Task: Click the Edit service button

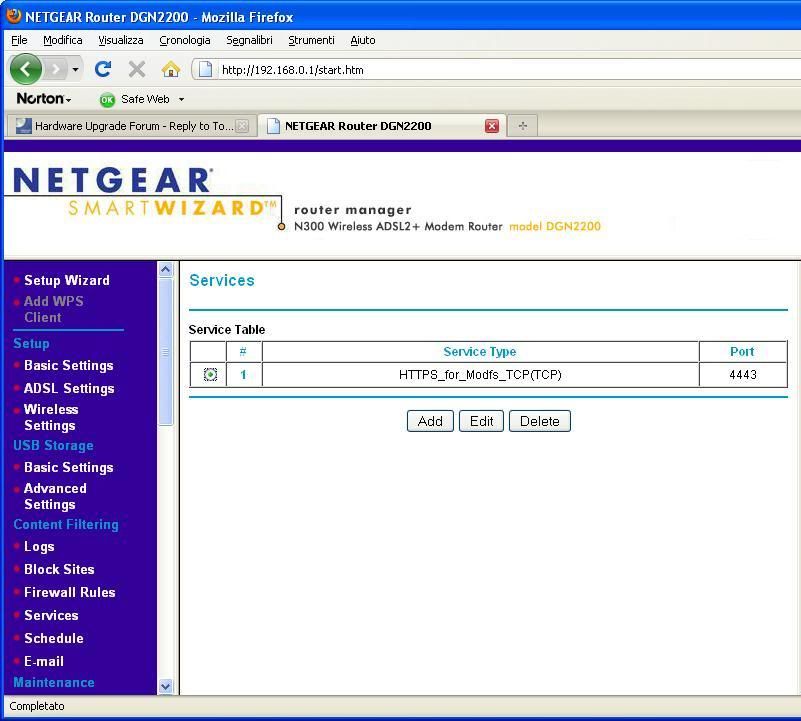Action: (481, 421)
